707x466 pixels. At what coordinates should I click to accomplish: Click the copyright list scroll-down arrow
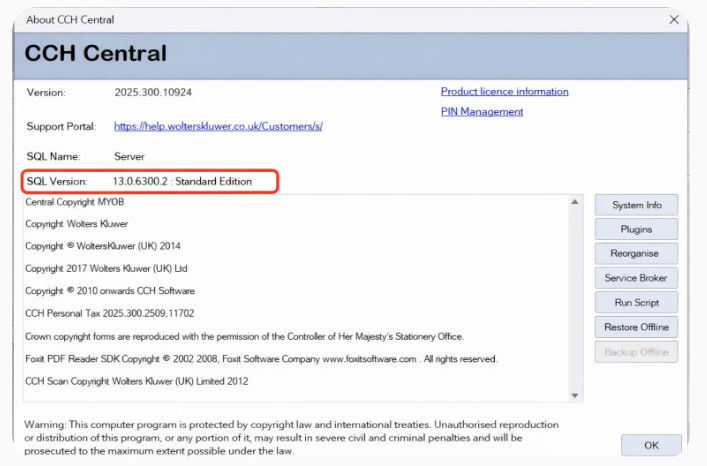click(575, 396)
